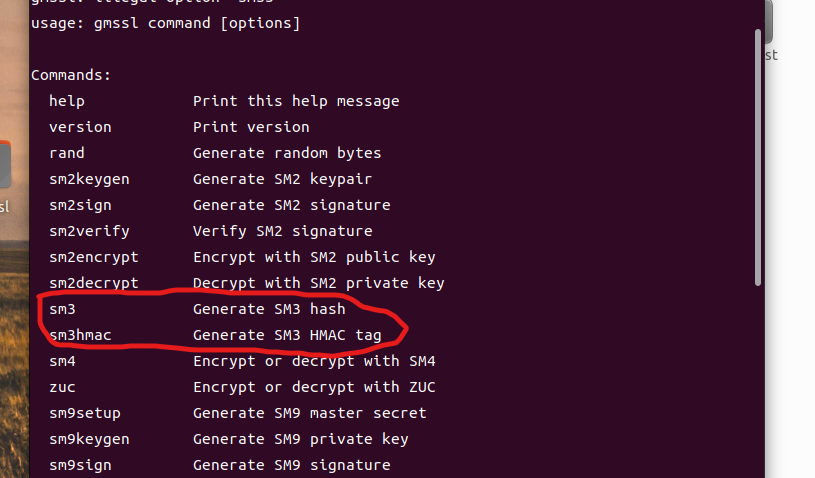The height and width of the screenshot is (478, 815).
Task: Click the "zuc" command name
Action: [62, 387]
